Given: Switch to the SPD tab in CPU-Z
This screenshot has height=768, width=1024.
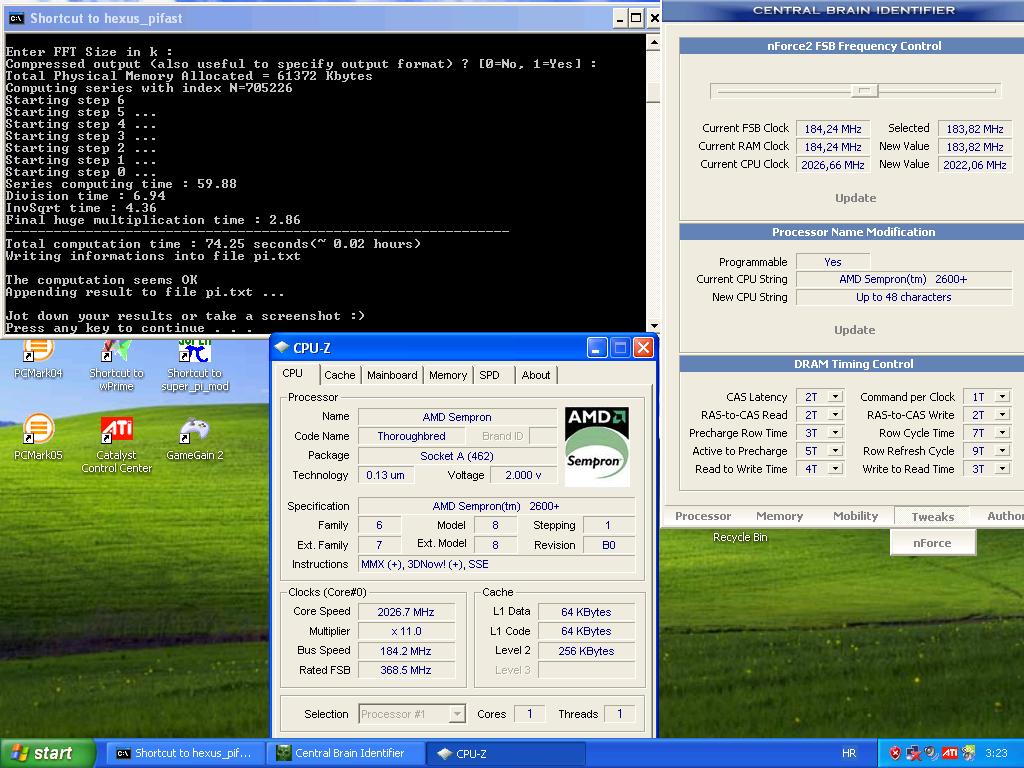Looking at the screenshot, I should pos(489,375).
